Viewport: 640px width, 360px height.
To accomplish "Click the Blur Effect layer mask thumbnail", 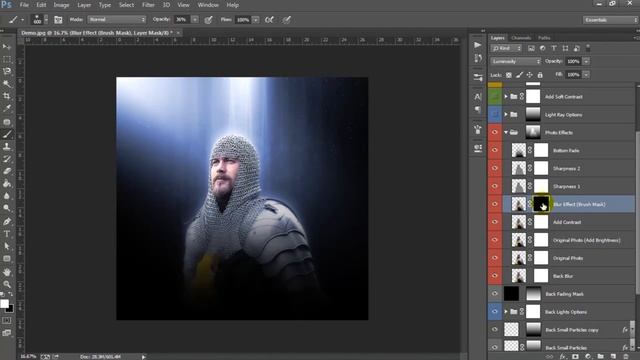I will (x=541, y=204).
